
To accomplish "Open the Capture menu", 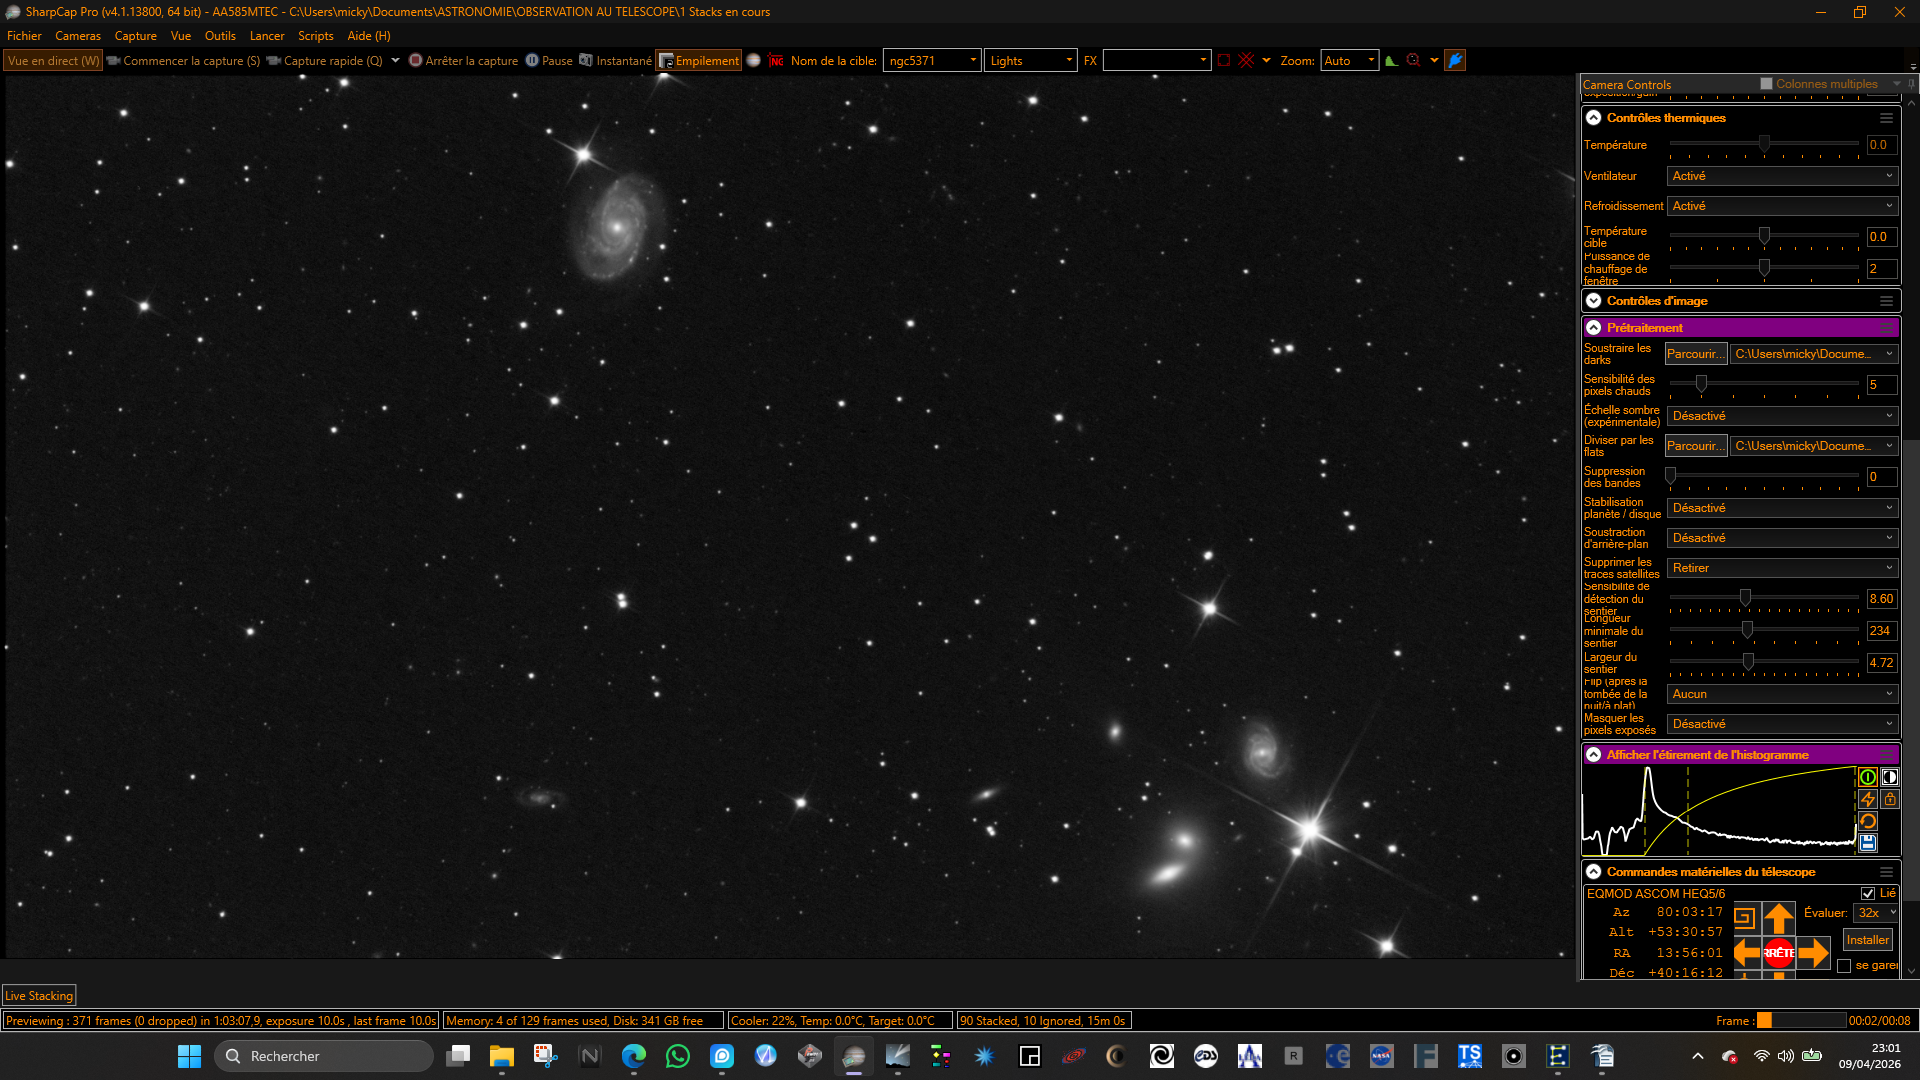I will coord(136,36).
